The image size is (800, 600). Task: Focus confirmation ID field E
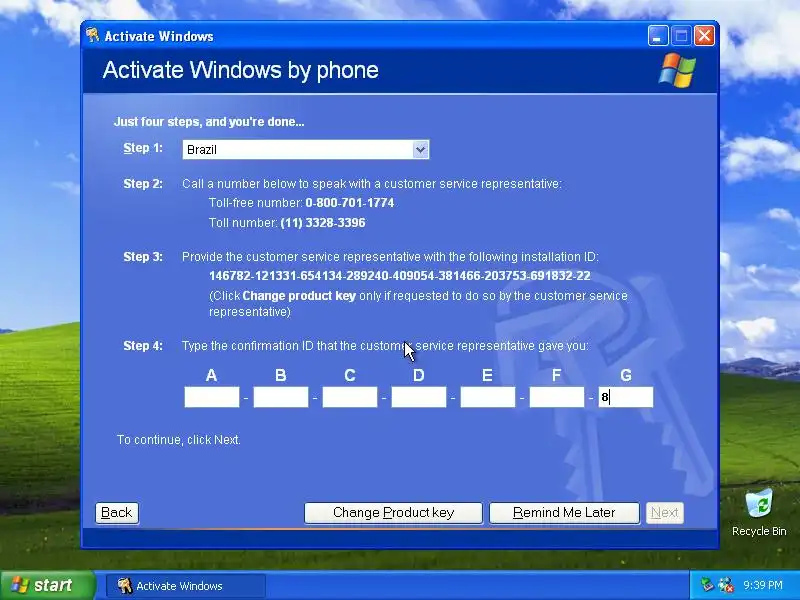coord(488,397)
